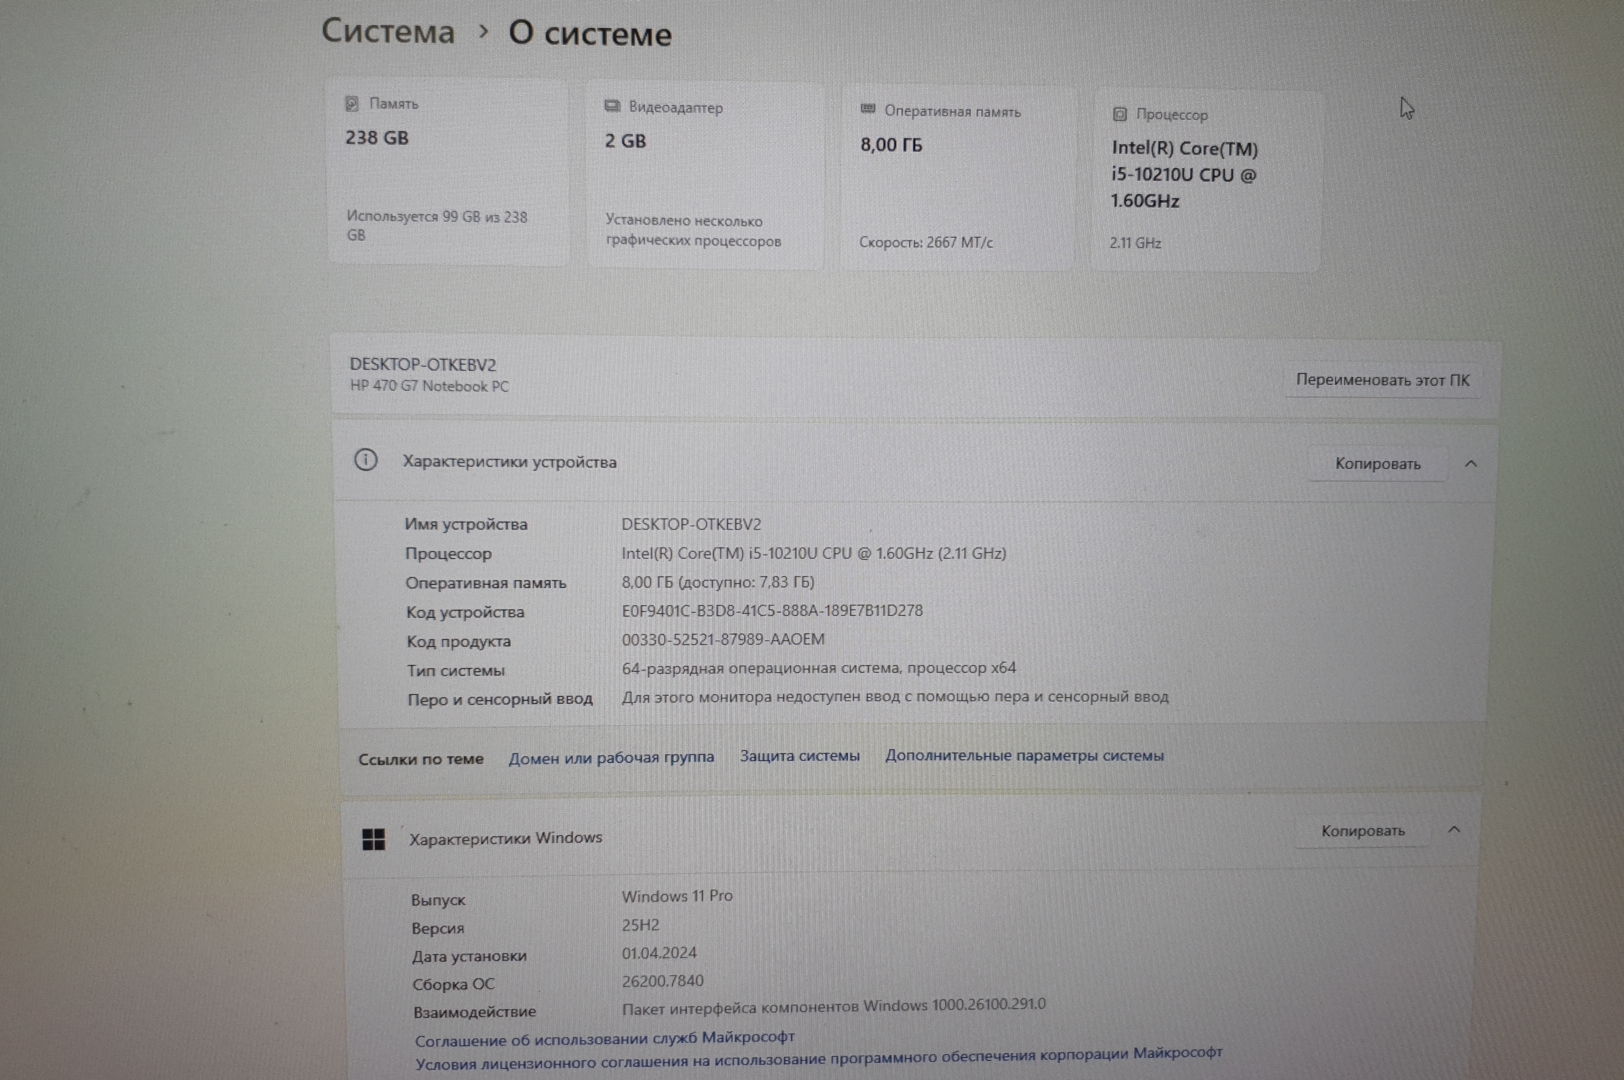Click the storage (Память) icon

352,104
